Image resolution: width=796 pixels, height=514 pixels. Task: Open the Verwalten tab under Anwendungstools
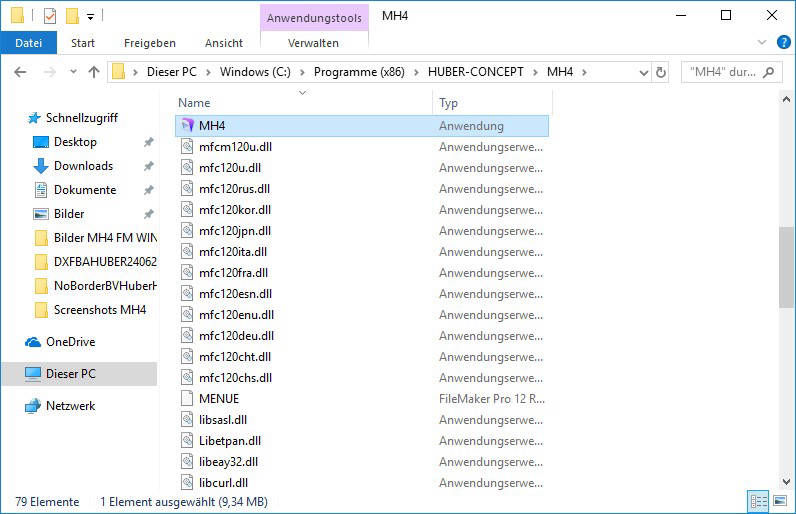click(x=313, y=43)
